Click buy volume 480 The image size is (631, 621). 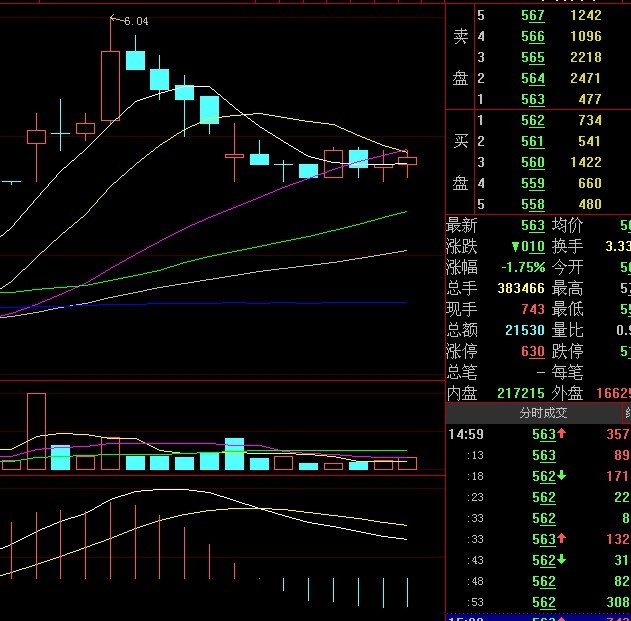(x=590, y=204)
